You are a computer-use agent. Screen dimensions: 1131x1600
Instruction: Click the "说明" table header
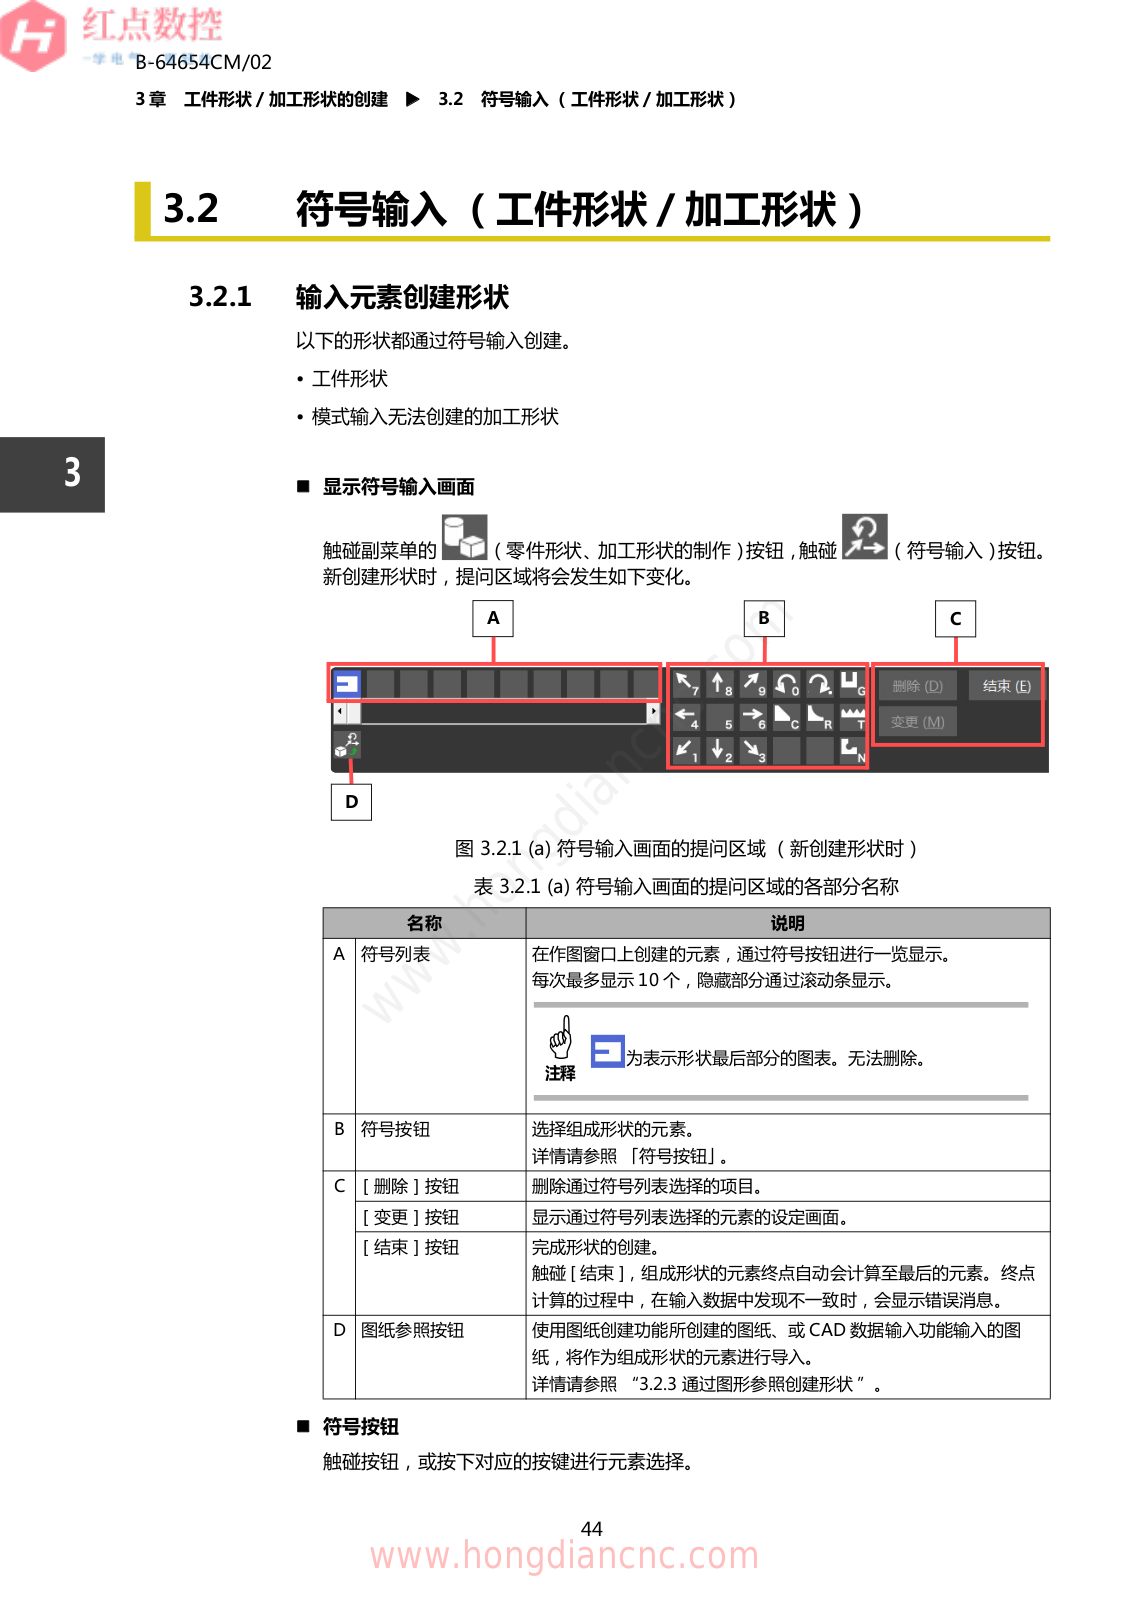pos(788,923)
